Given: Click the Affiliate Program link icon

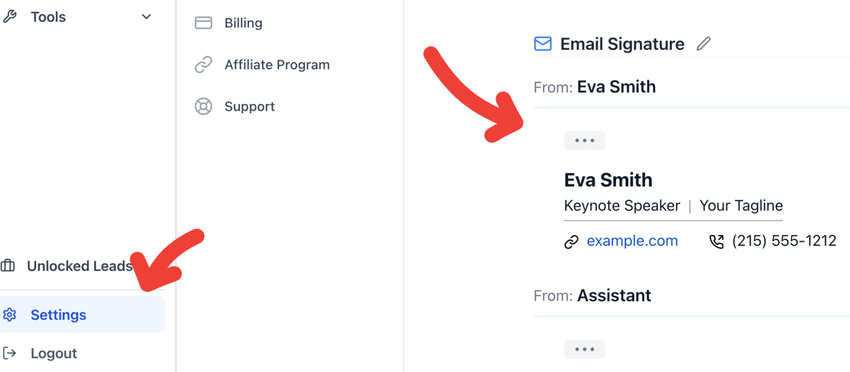Looking at the screenshot, I should (203, 65).
